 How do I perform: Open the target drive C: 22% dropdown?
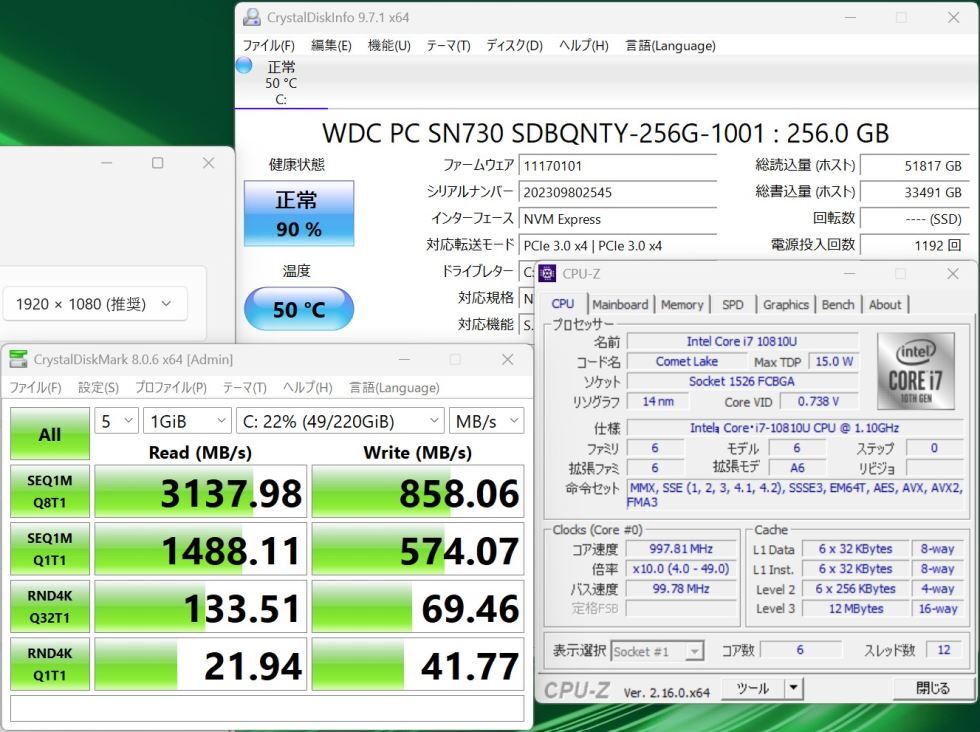point(340,421)
